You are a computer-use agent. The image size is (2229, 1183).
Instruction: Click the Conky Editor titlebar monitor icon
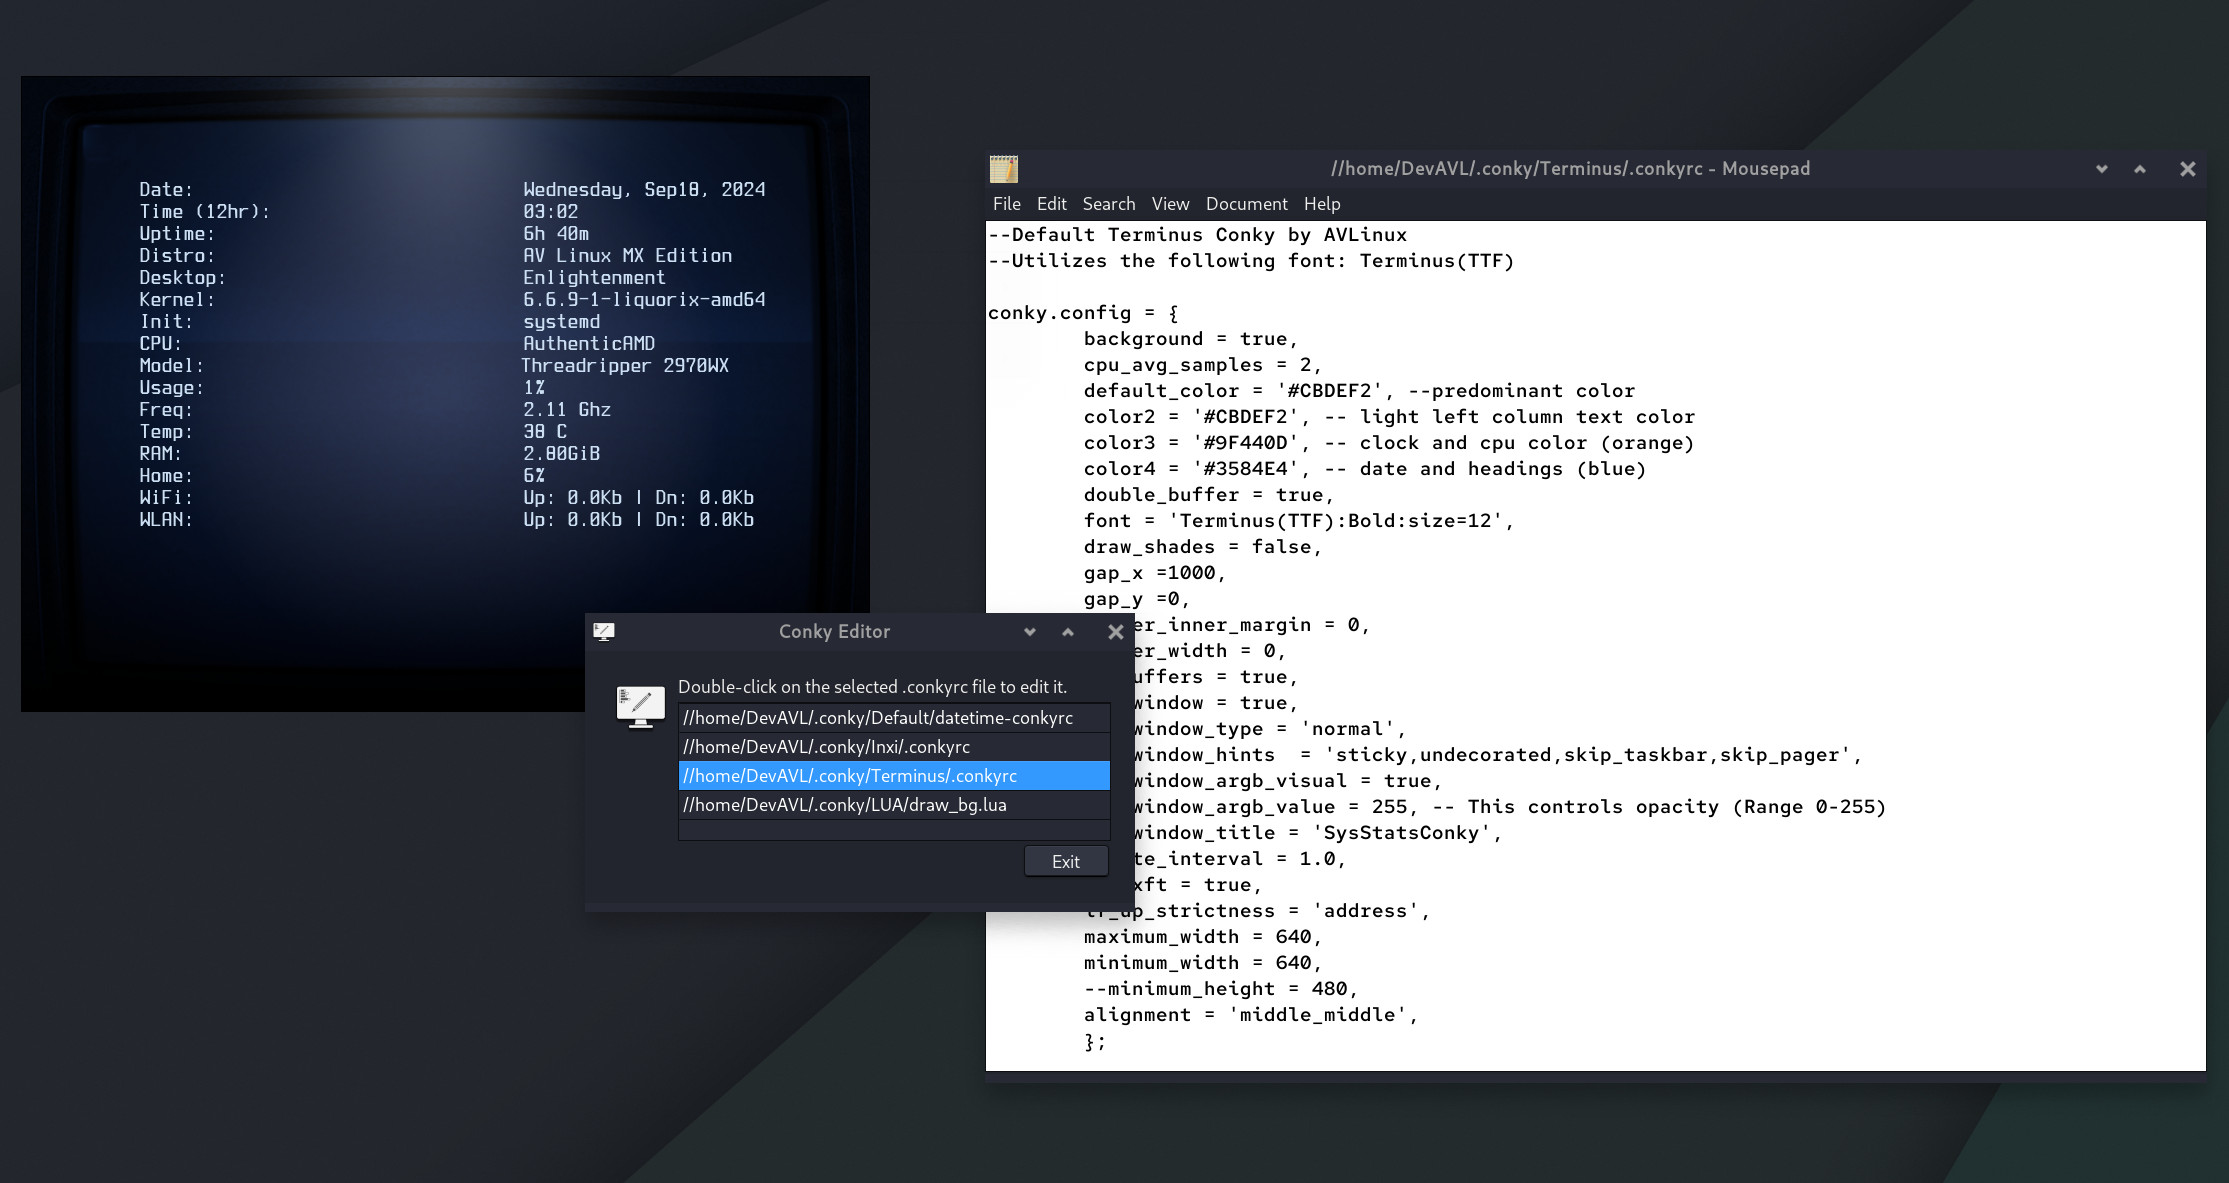tap(603, 631)
